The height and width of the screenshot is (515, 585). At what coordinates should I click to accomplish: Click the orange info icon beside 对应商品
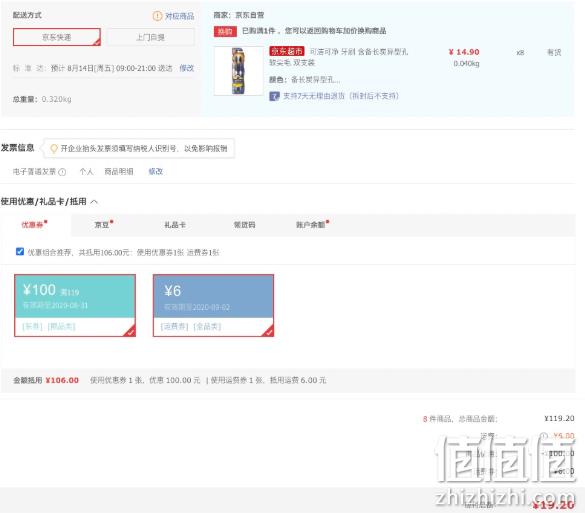tap(157, 16)
